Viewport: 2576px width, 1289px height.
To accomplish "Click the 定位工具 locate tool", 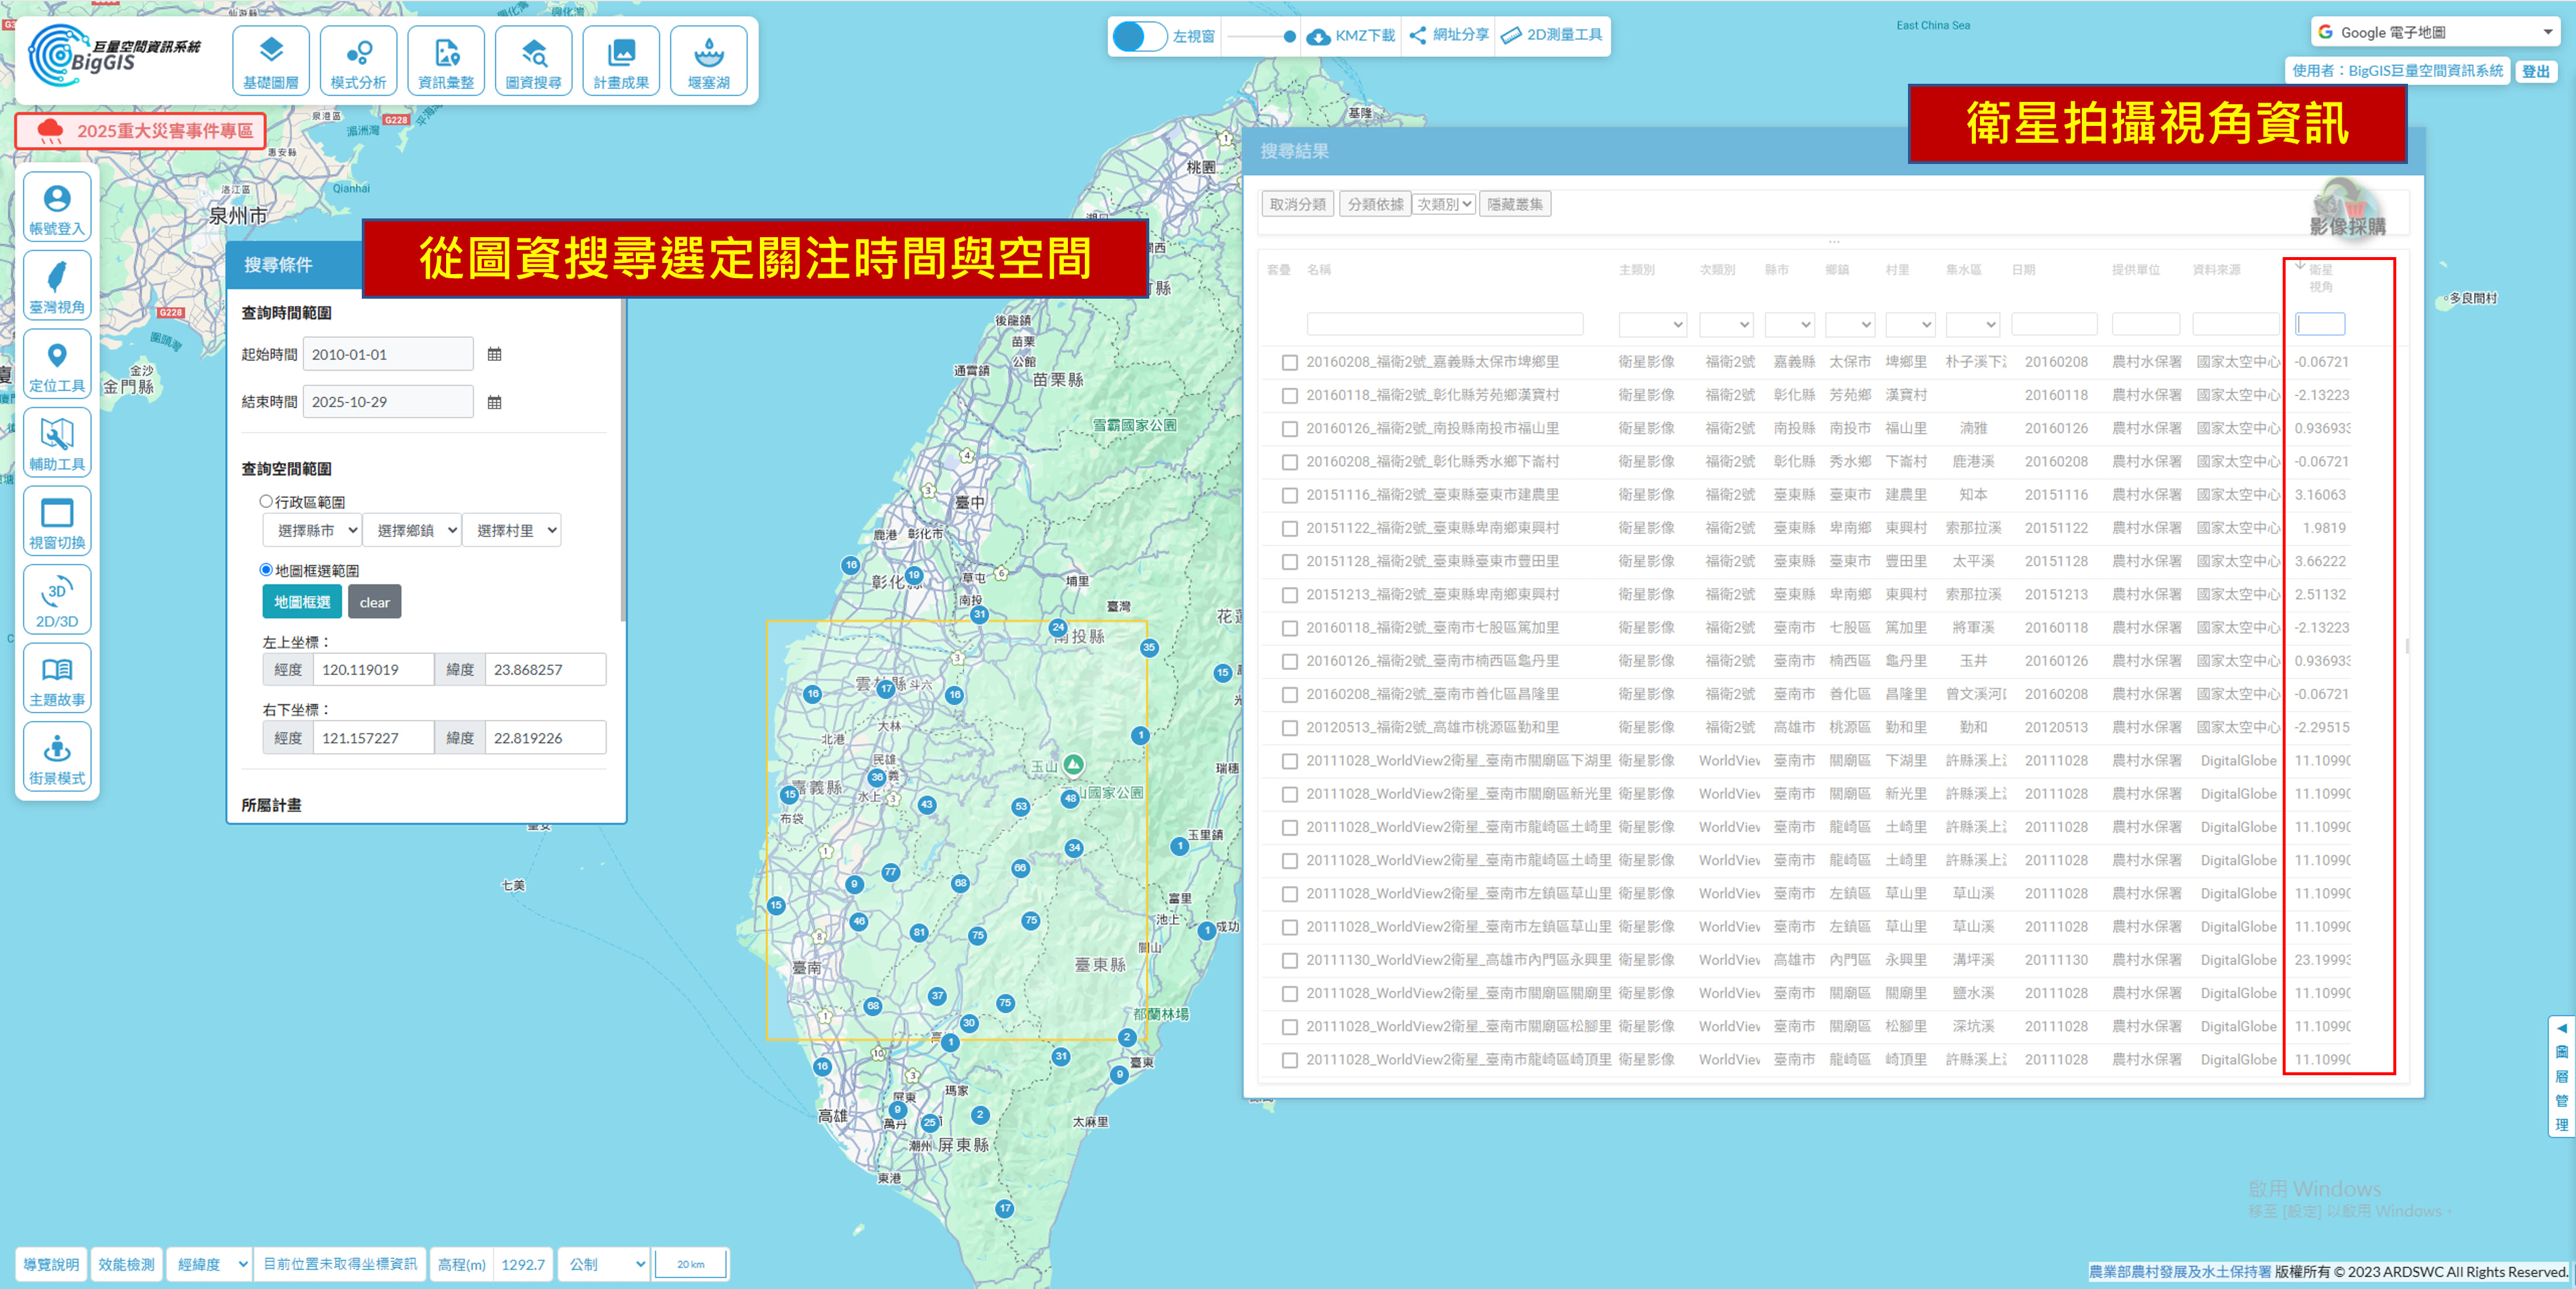I will (57, 365).
